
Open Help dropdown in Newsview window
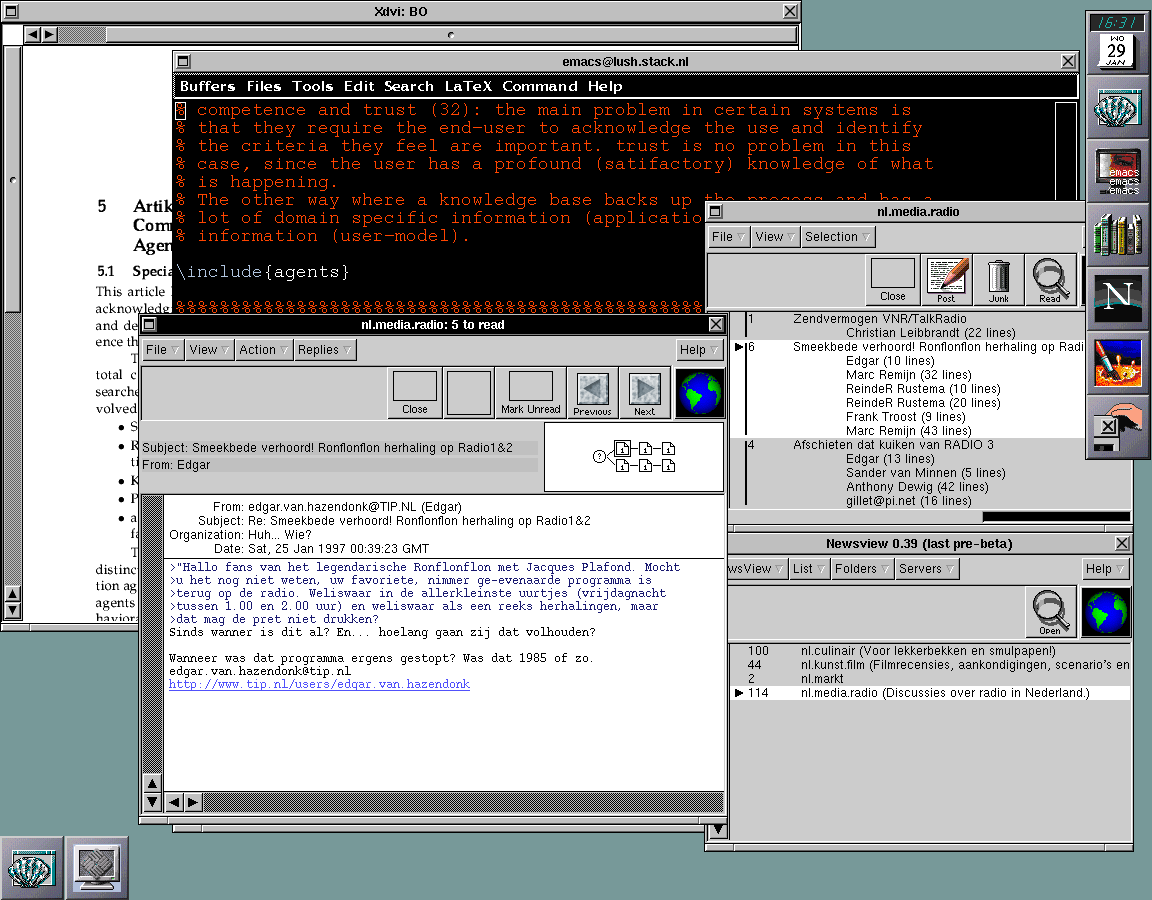[x=1106, y=569]
